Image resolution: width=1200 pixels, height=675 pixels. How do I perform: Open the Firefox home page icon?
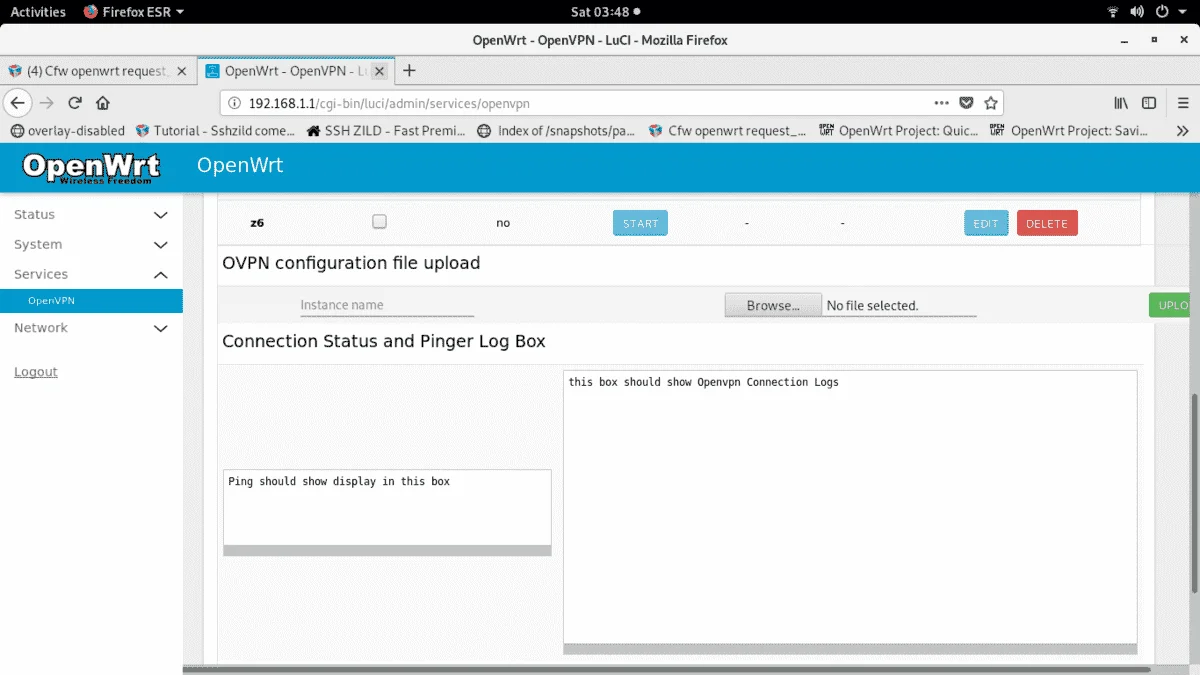(102, 103)
